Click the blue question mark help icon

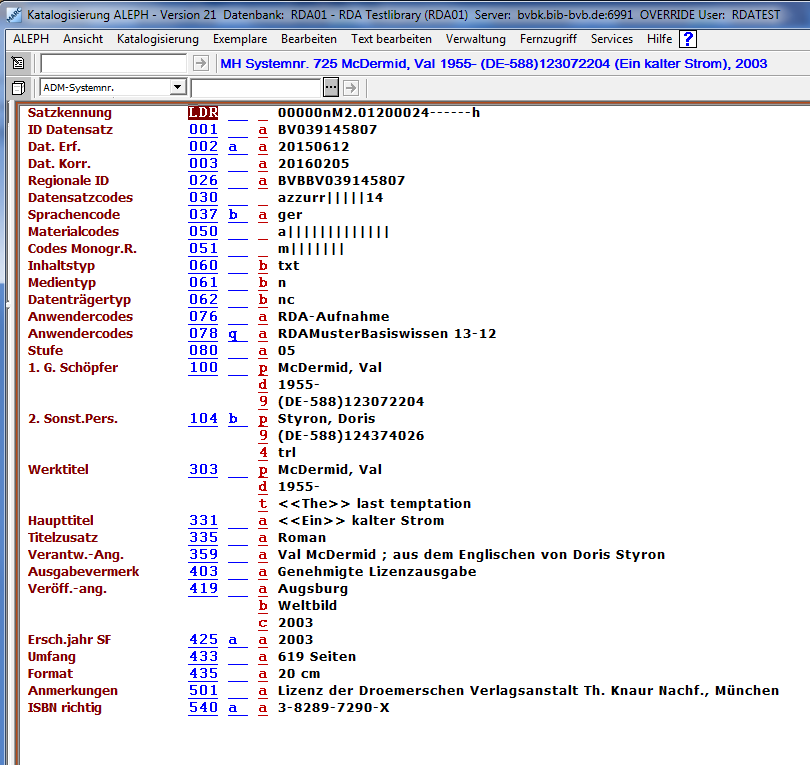click(688, 39)
